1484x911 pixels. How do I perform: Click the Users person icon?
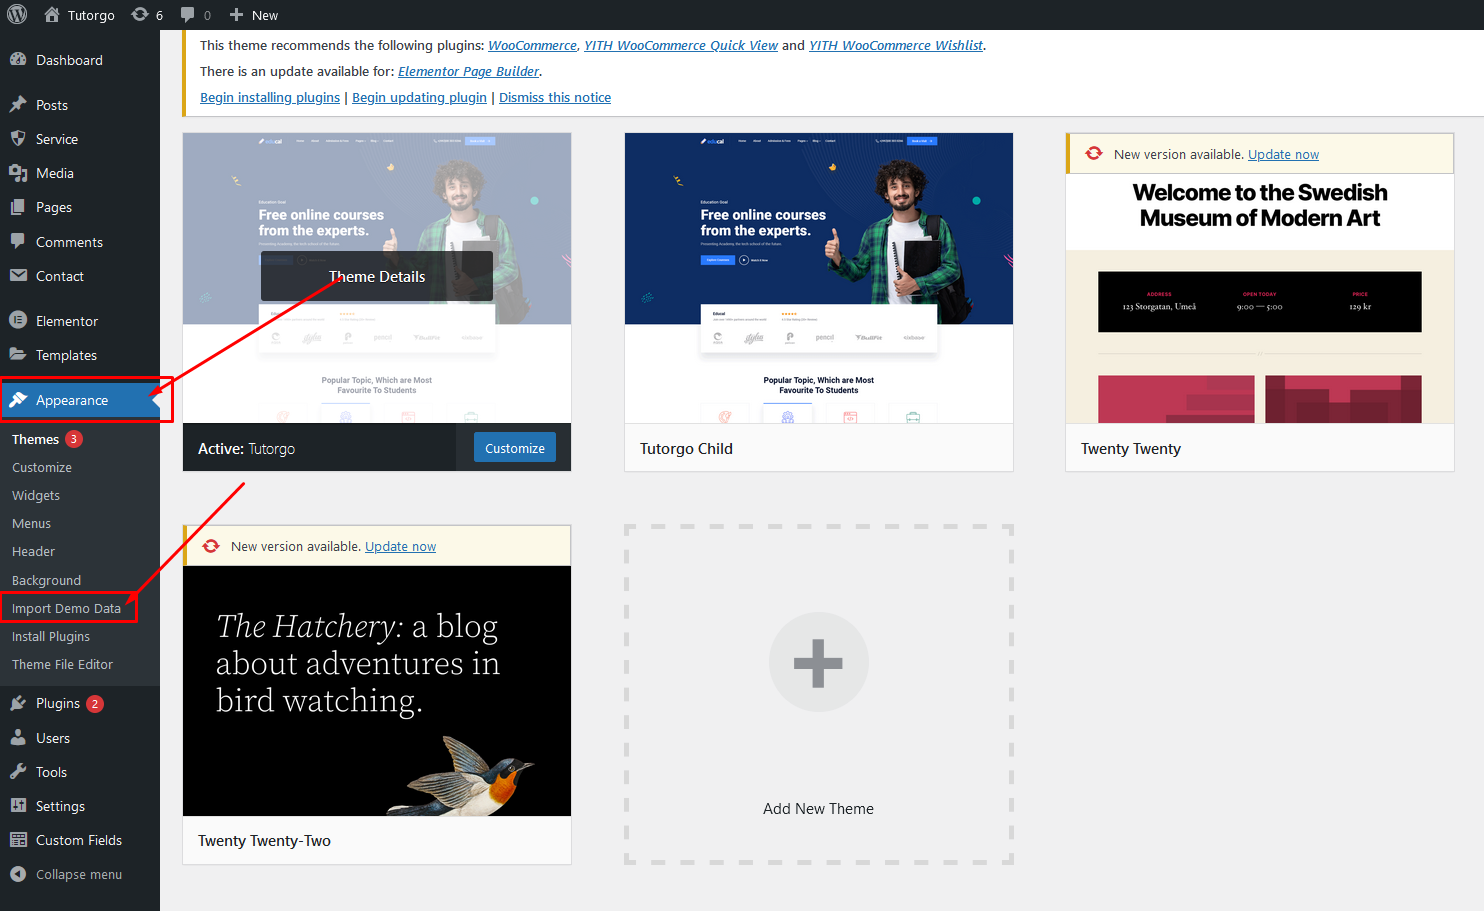(x=18, y=738)
